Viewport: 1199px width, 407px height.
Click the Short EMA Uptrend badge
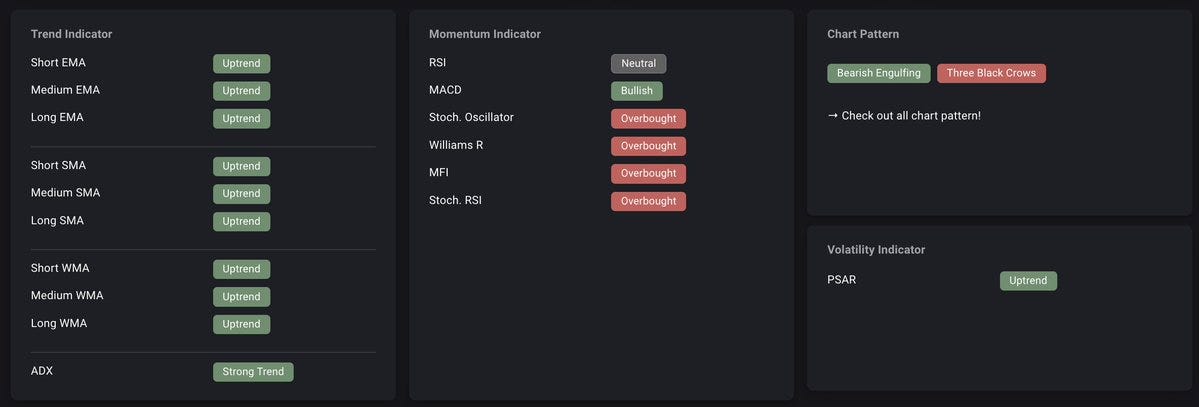(x=242, y=63)
